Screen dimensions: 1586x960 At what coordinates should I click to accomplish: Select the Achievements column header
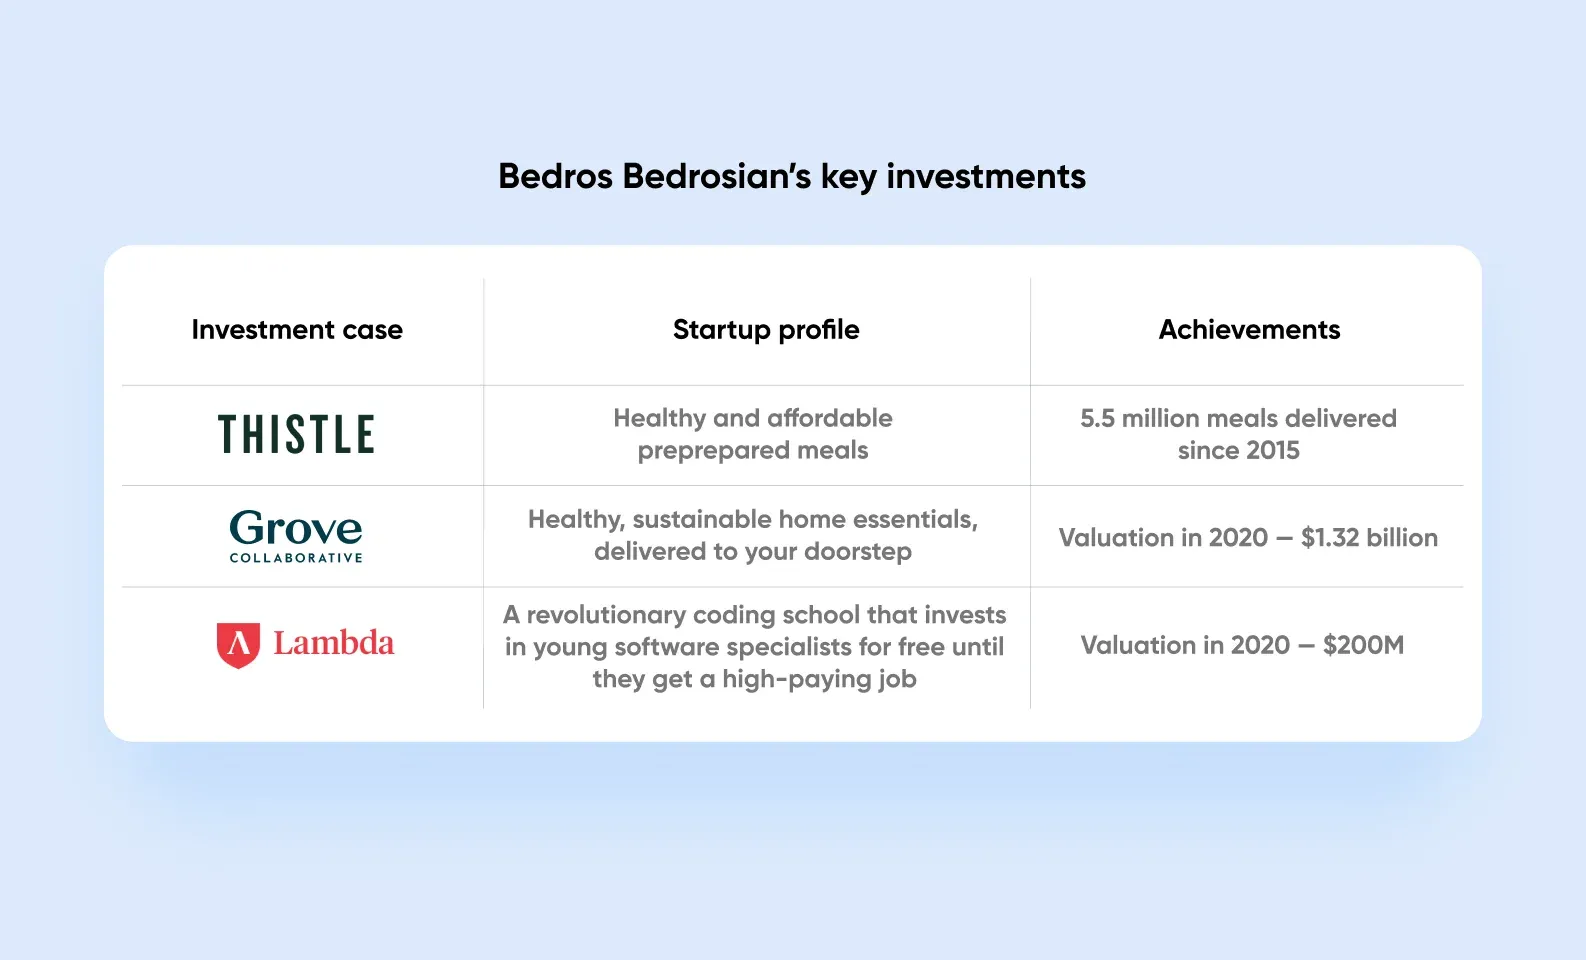(x=1249, y=330)
